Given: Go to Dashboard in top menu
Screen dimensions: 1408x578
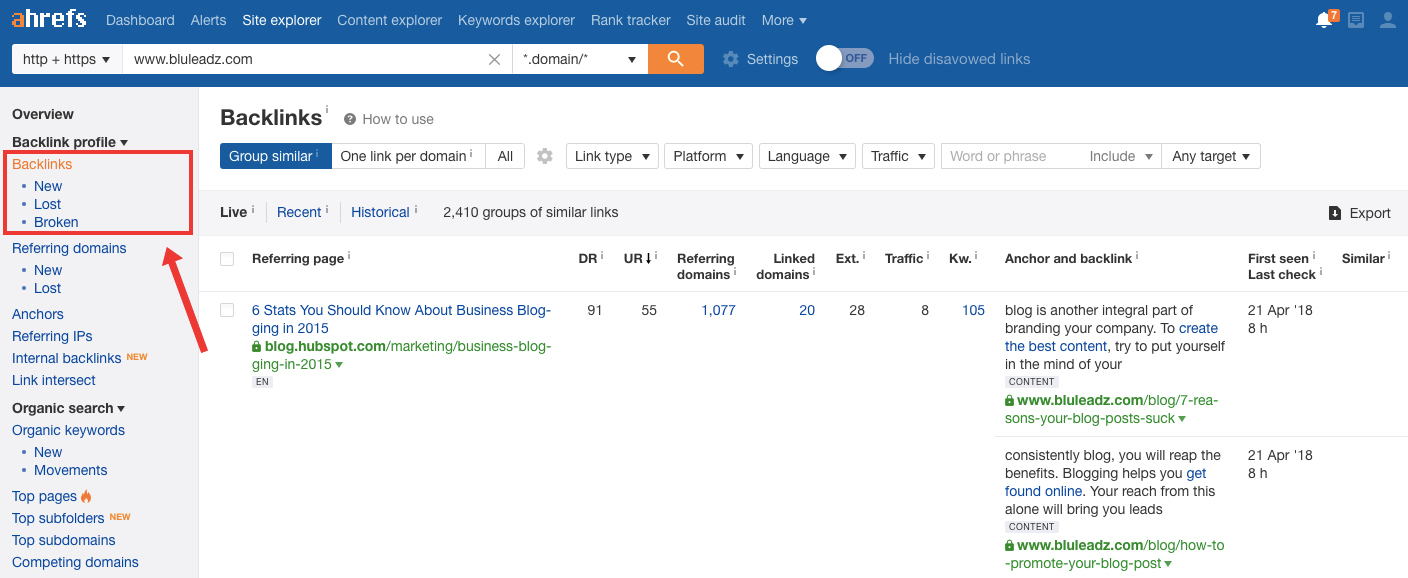Looking at the screenshot, I should [140, 20].
